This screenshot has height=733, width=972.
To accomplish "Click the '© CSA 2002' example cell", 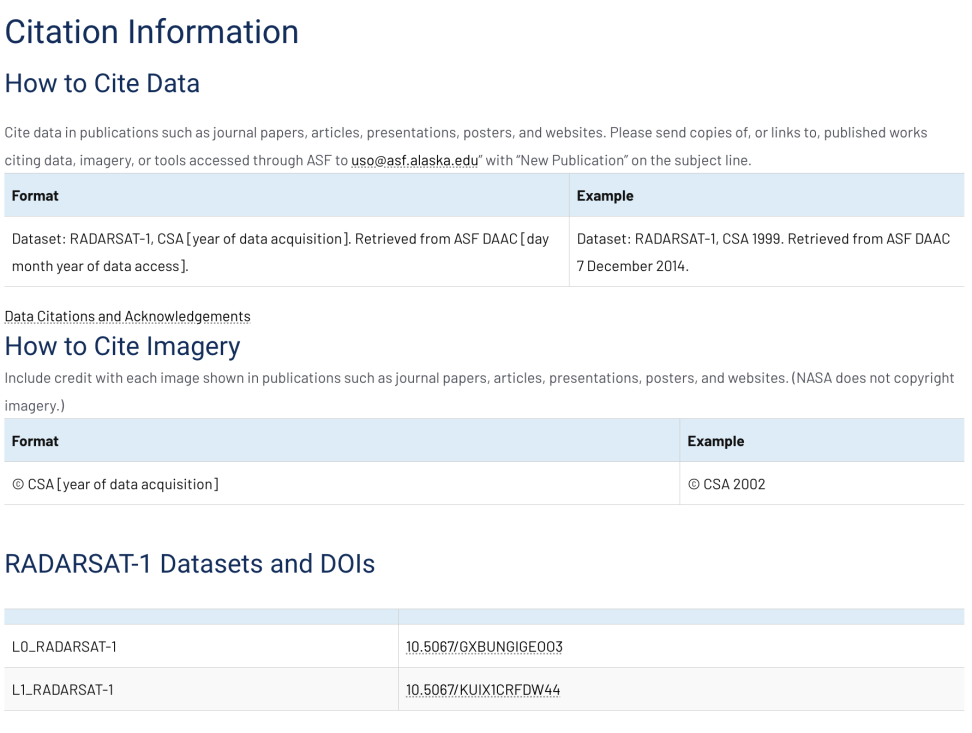I will pyautogui.click(x=822, y=484).
